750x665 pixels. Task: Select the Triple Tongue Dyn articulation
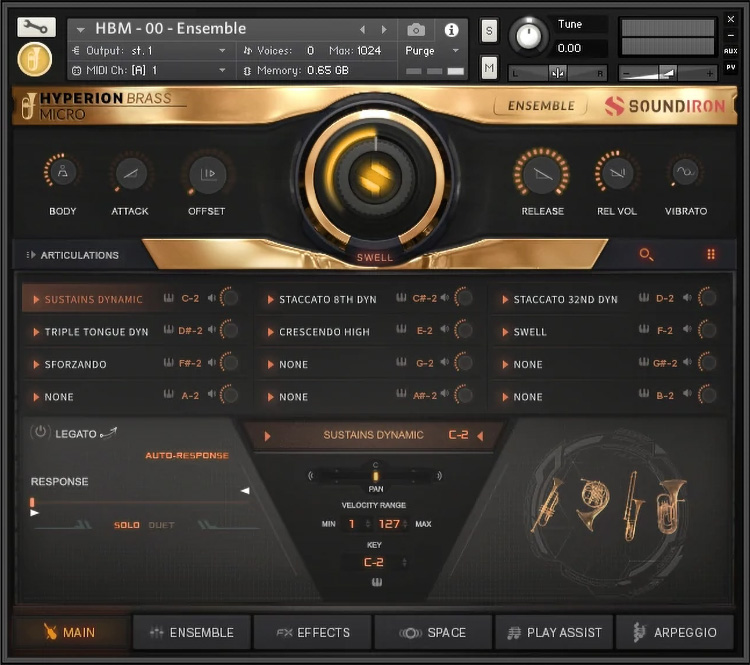pos(96,332)
